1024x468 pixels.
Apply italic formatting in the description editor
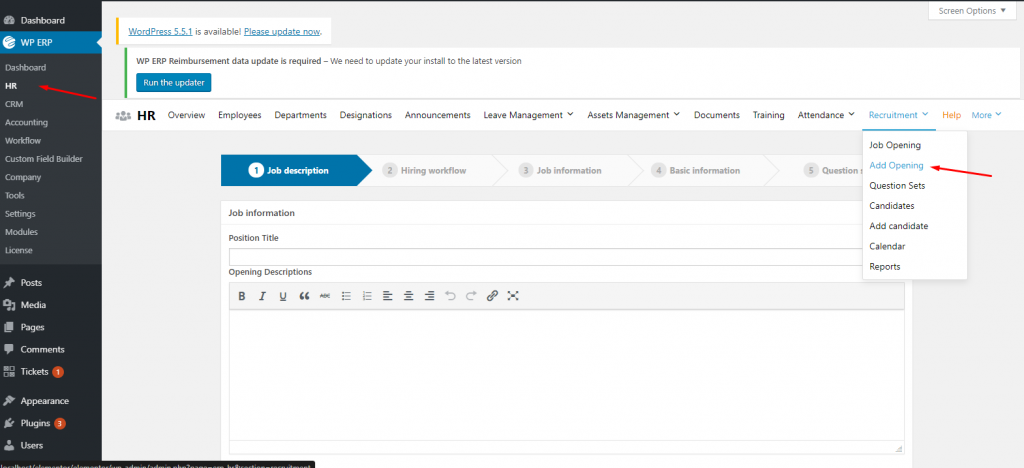pyautogui.click(x=262, y=296)
